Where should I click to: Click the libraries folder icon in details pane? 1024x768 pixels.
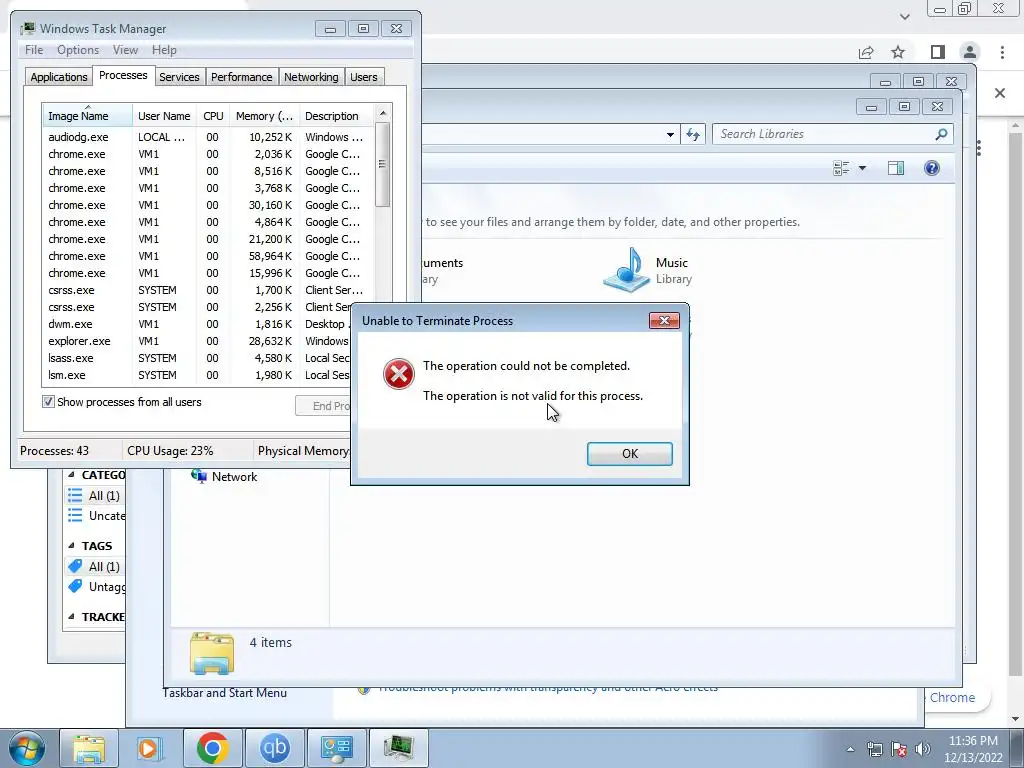click(x=212, y=652)
